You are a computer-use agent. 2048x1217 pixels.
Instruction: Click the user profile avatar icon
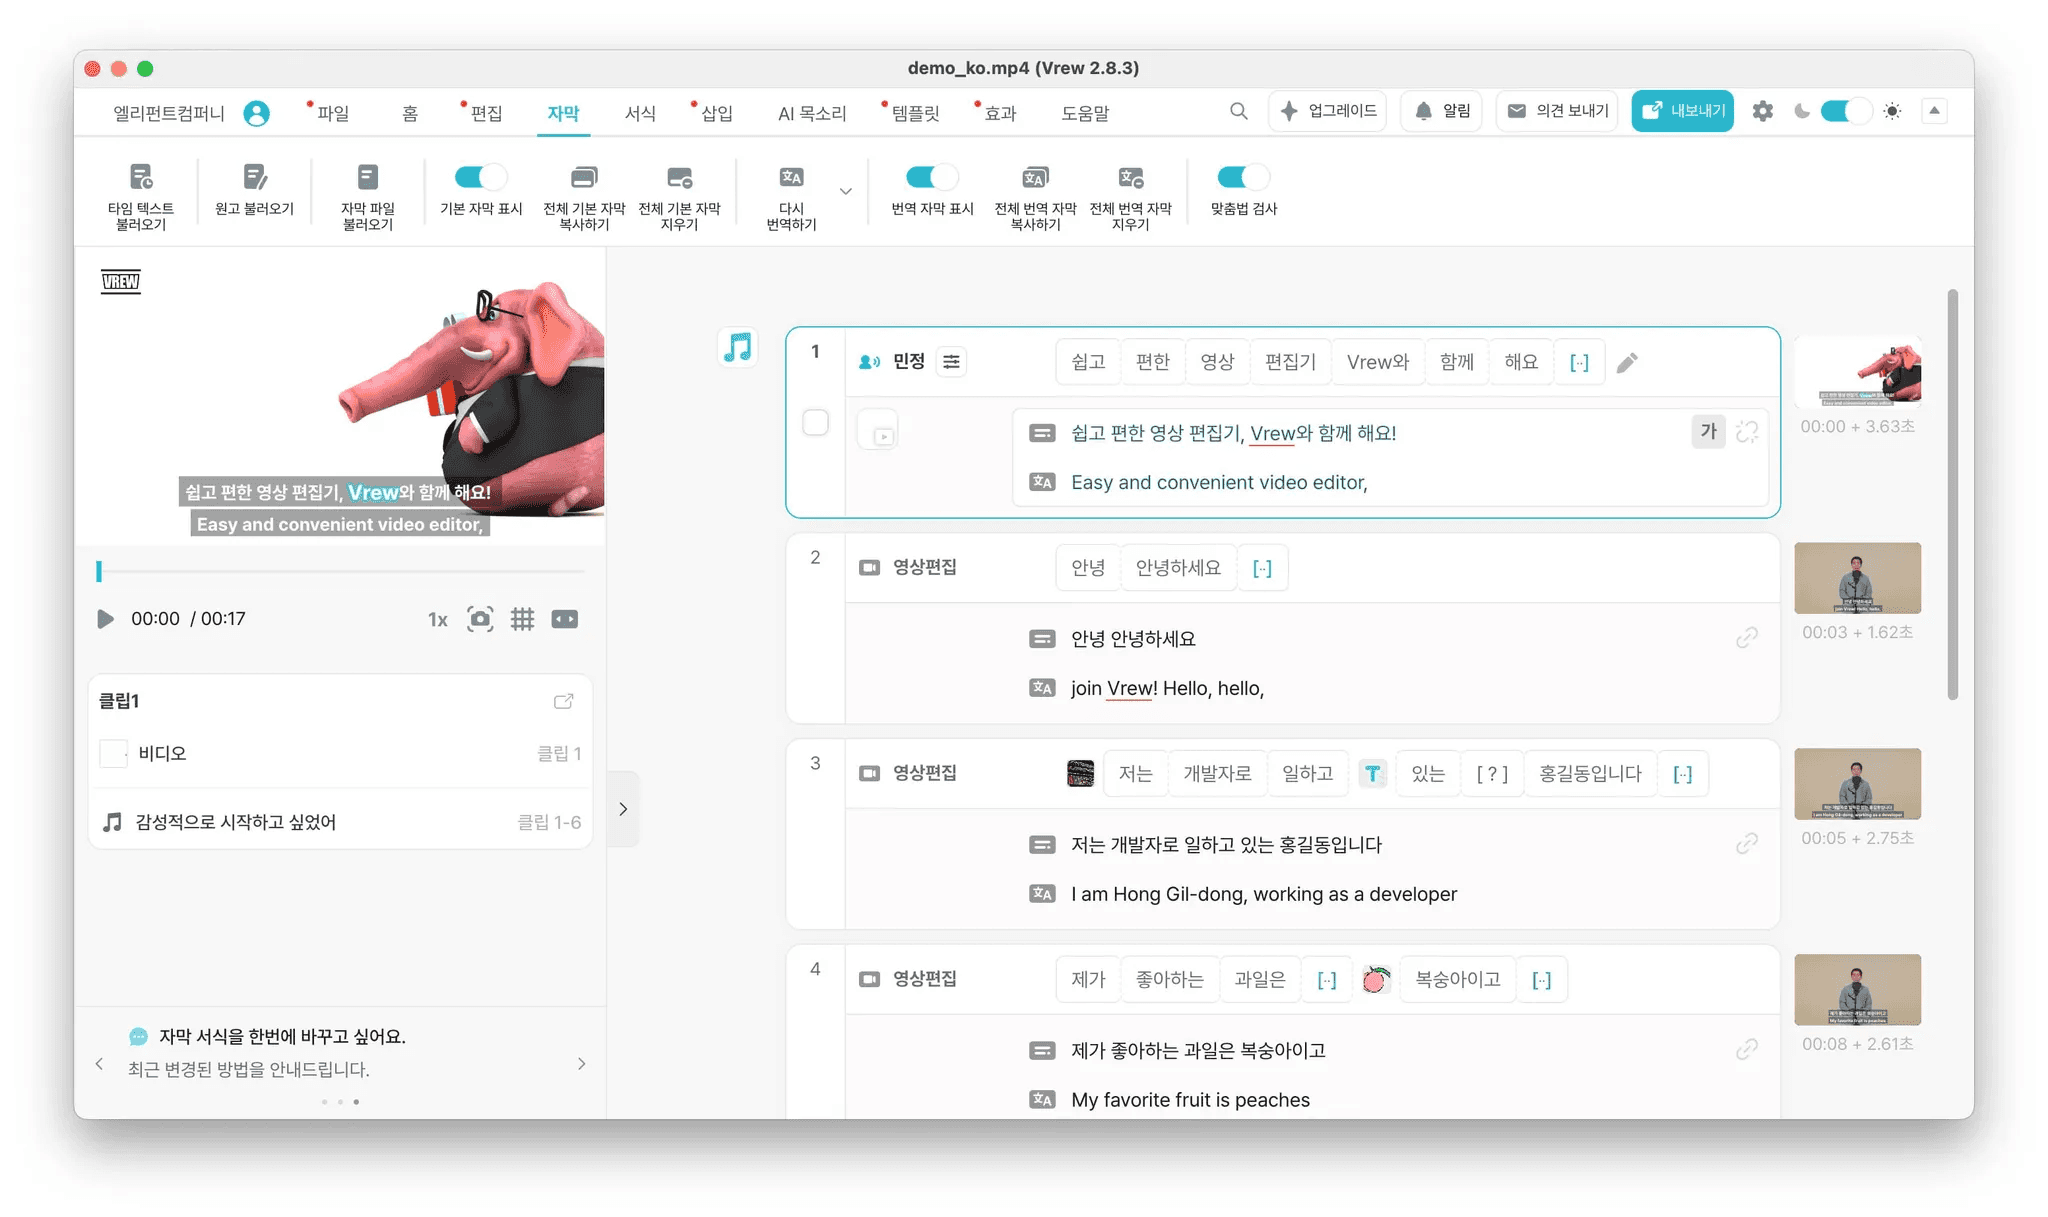257,113
